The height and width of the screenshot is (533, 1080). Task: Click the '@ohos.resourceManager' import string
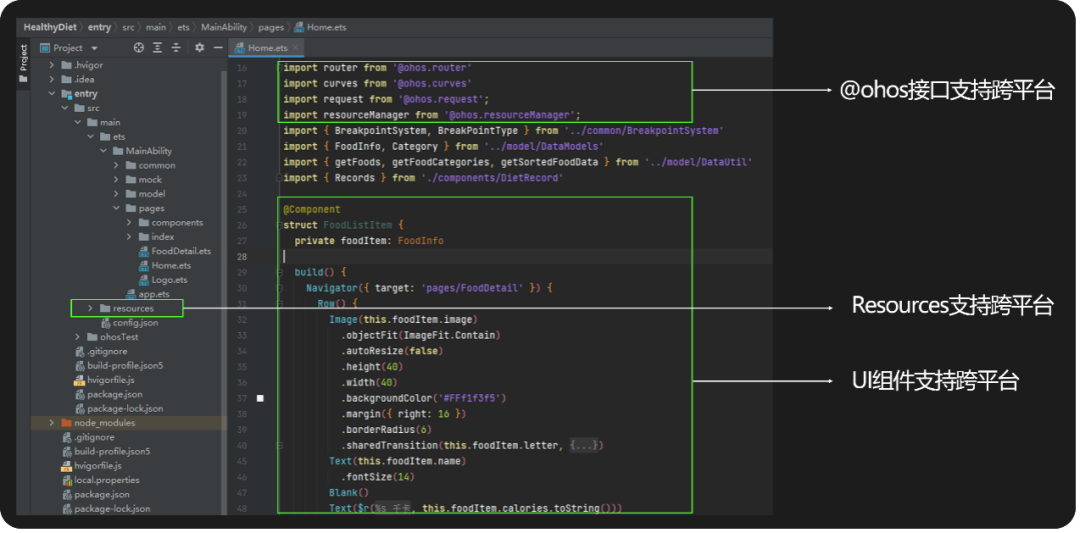coord(510,115)
